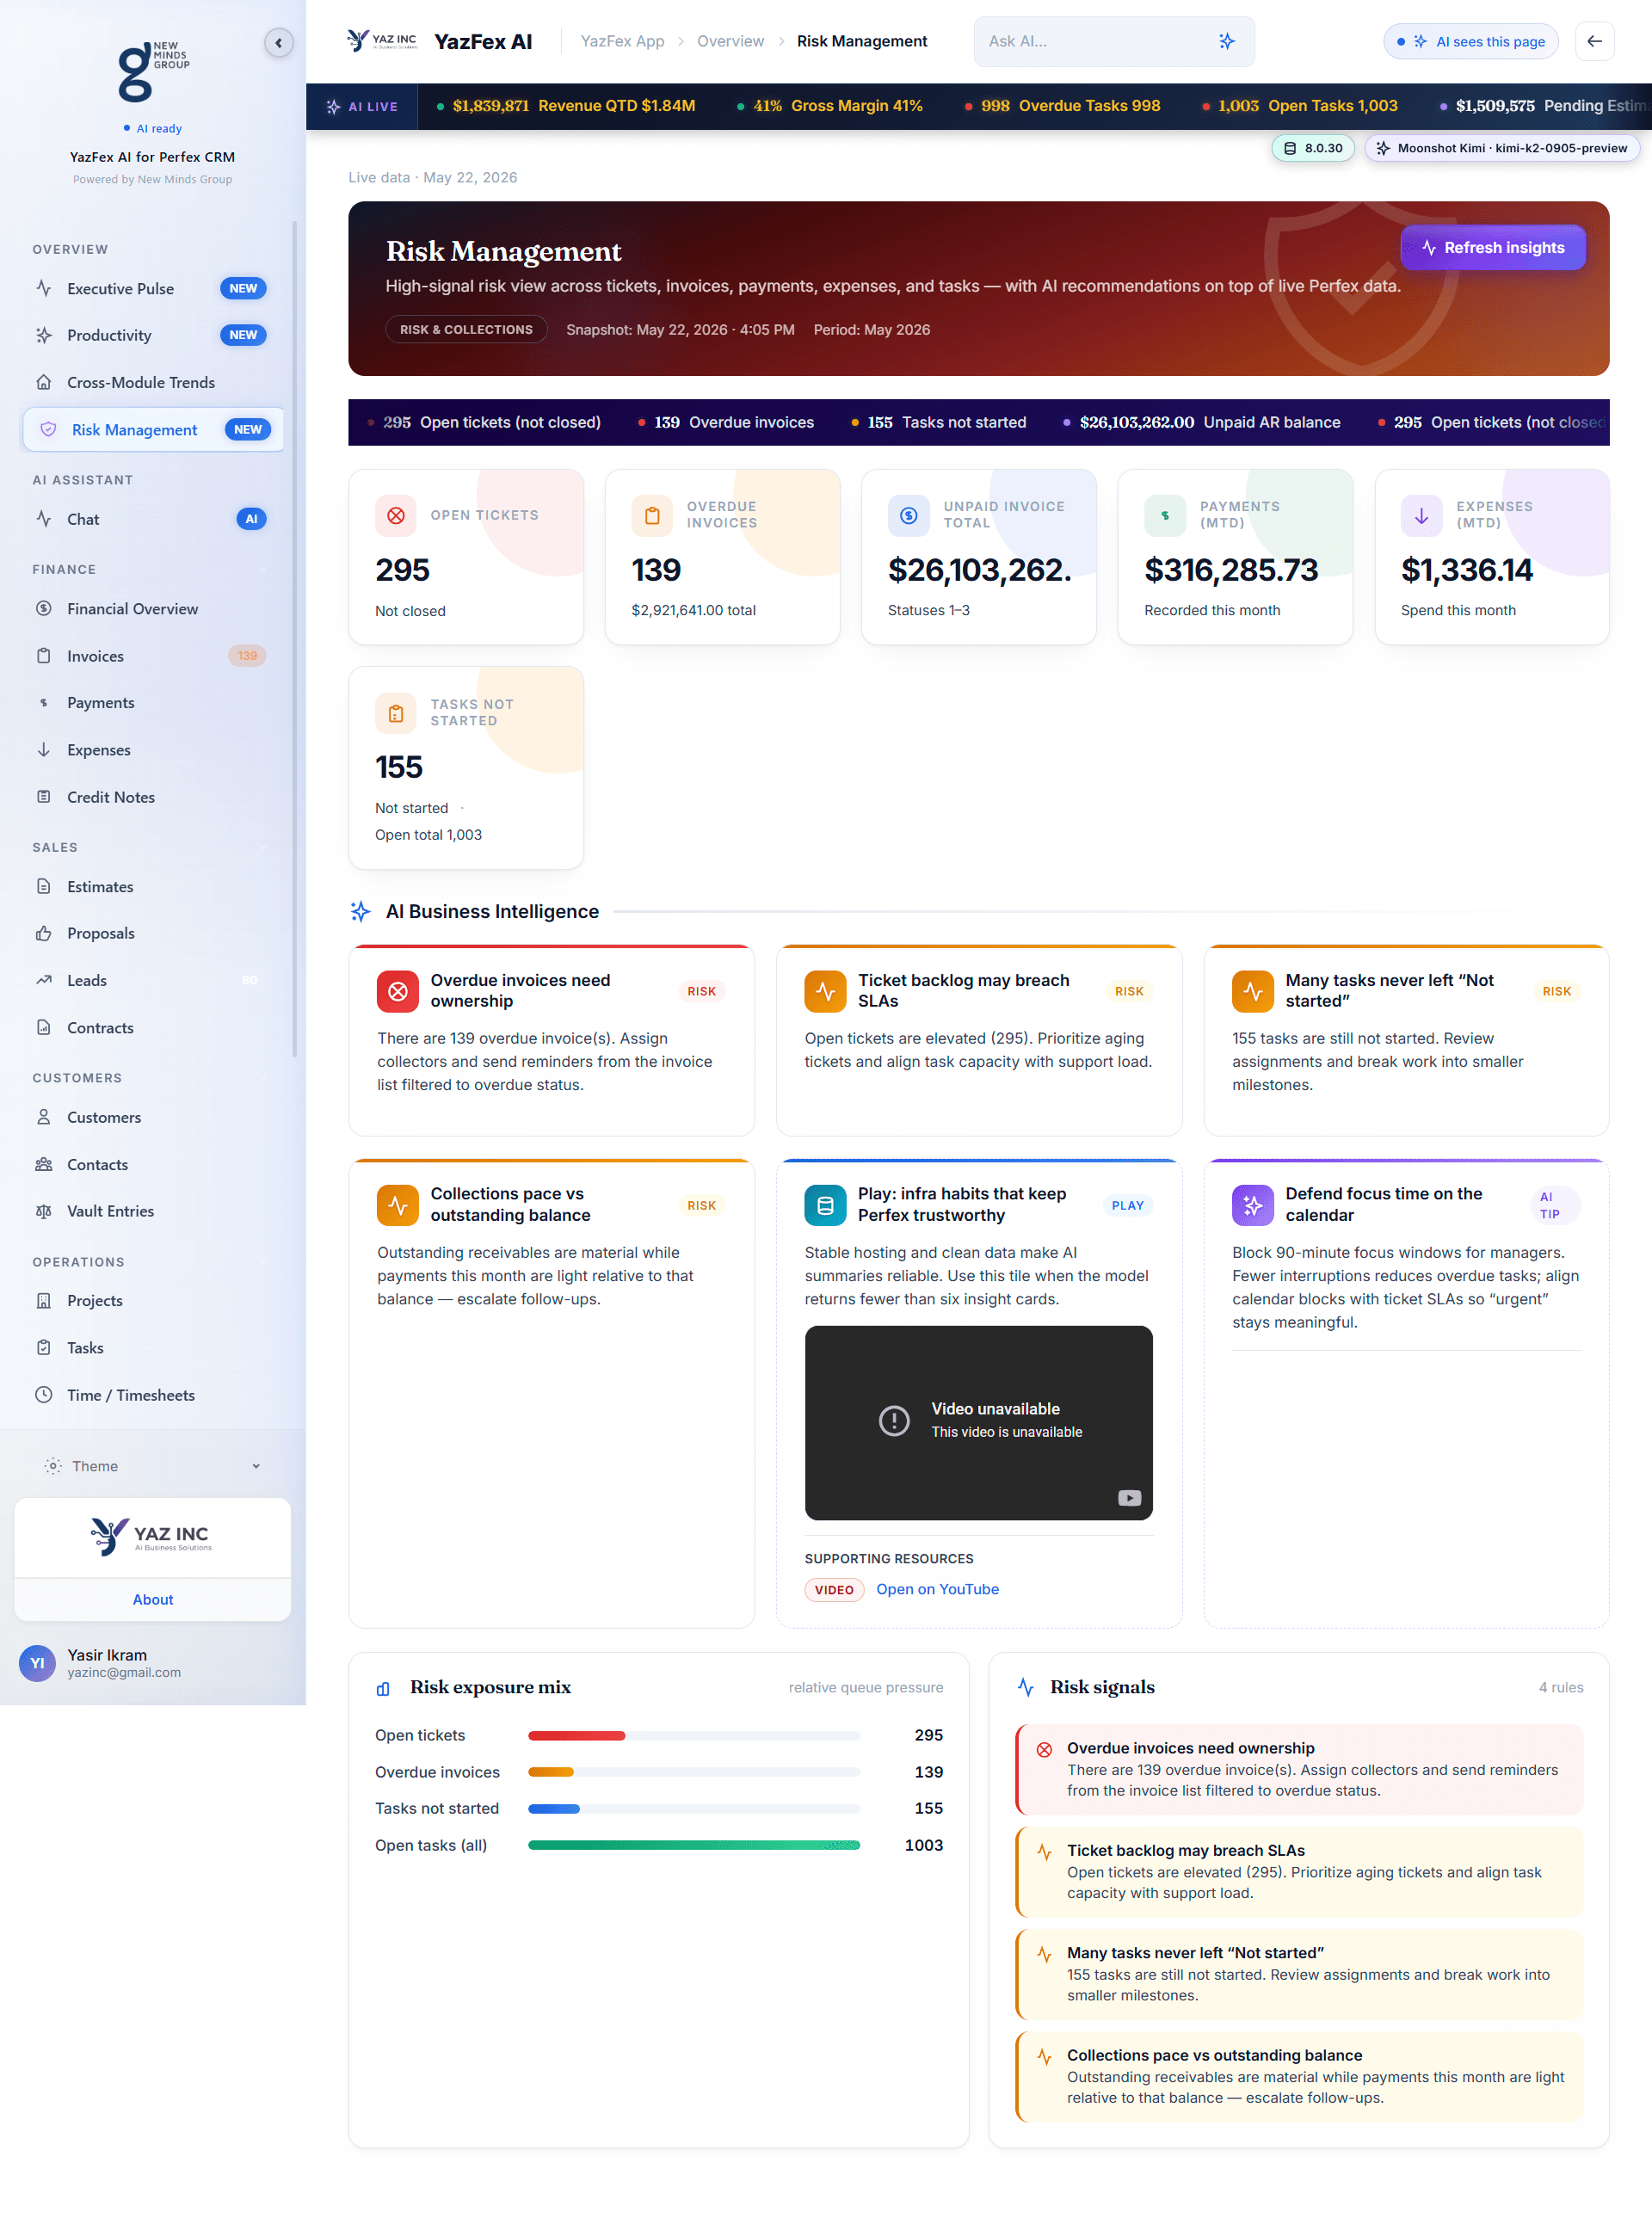1652x2237 pixels.
Task: Click the 139 badge beside Invoices
Action: (x=247, y=656)
